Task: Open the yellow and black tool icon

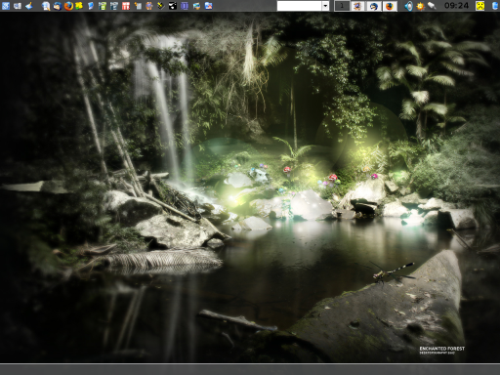Action: point(161,6)
